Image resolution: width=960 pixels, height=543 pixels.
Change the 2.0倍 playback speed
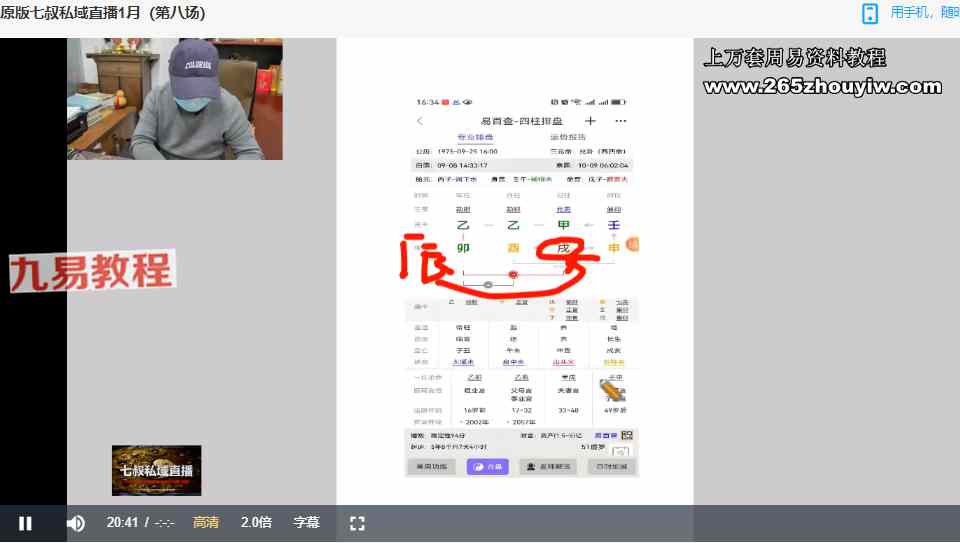(x=256, y=523)
